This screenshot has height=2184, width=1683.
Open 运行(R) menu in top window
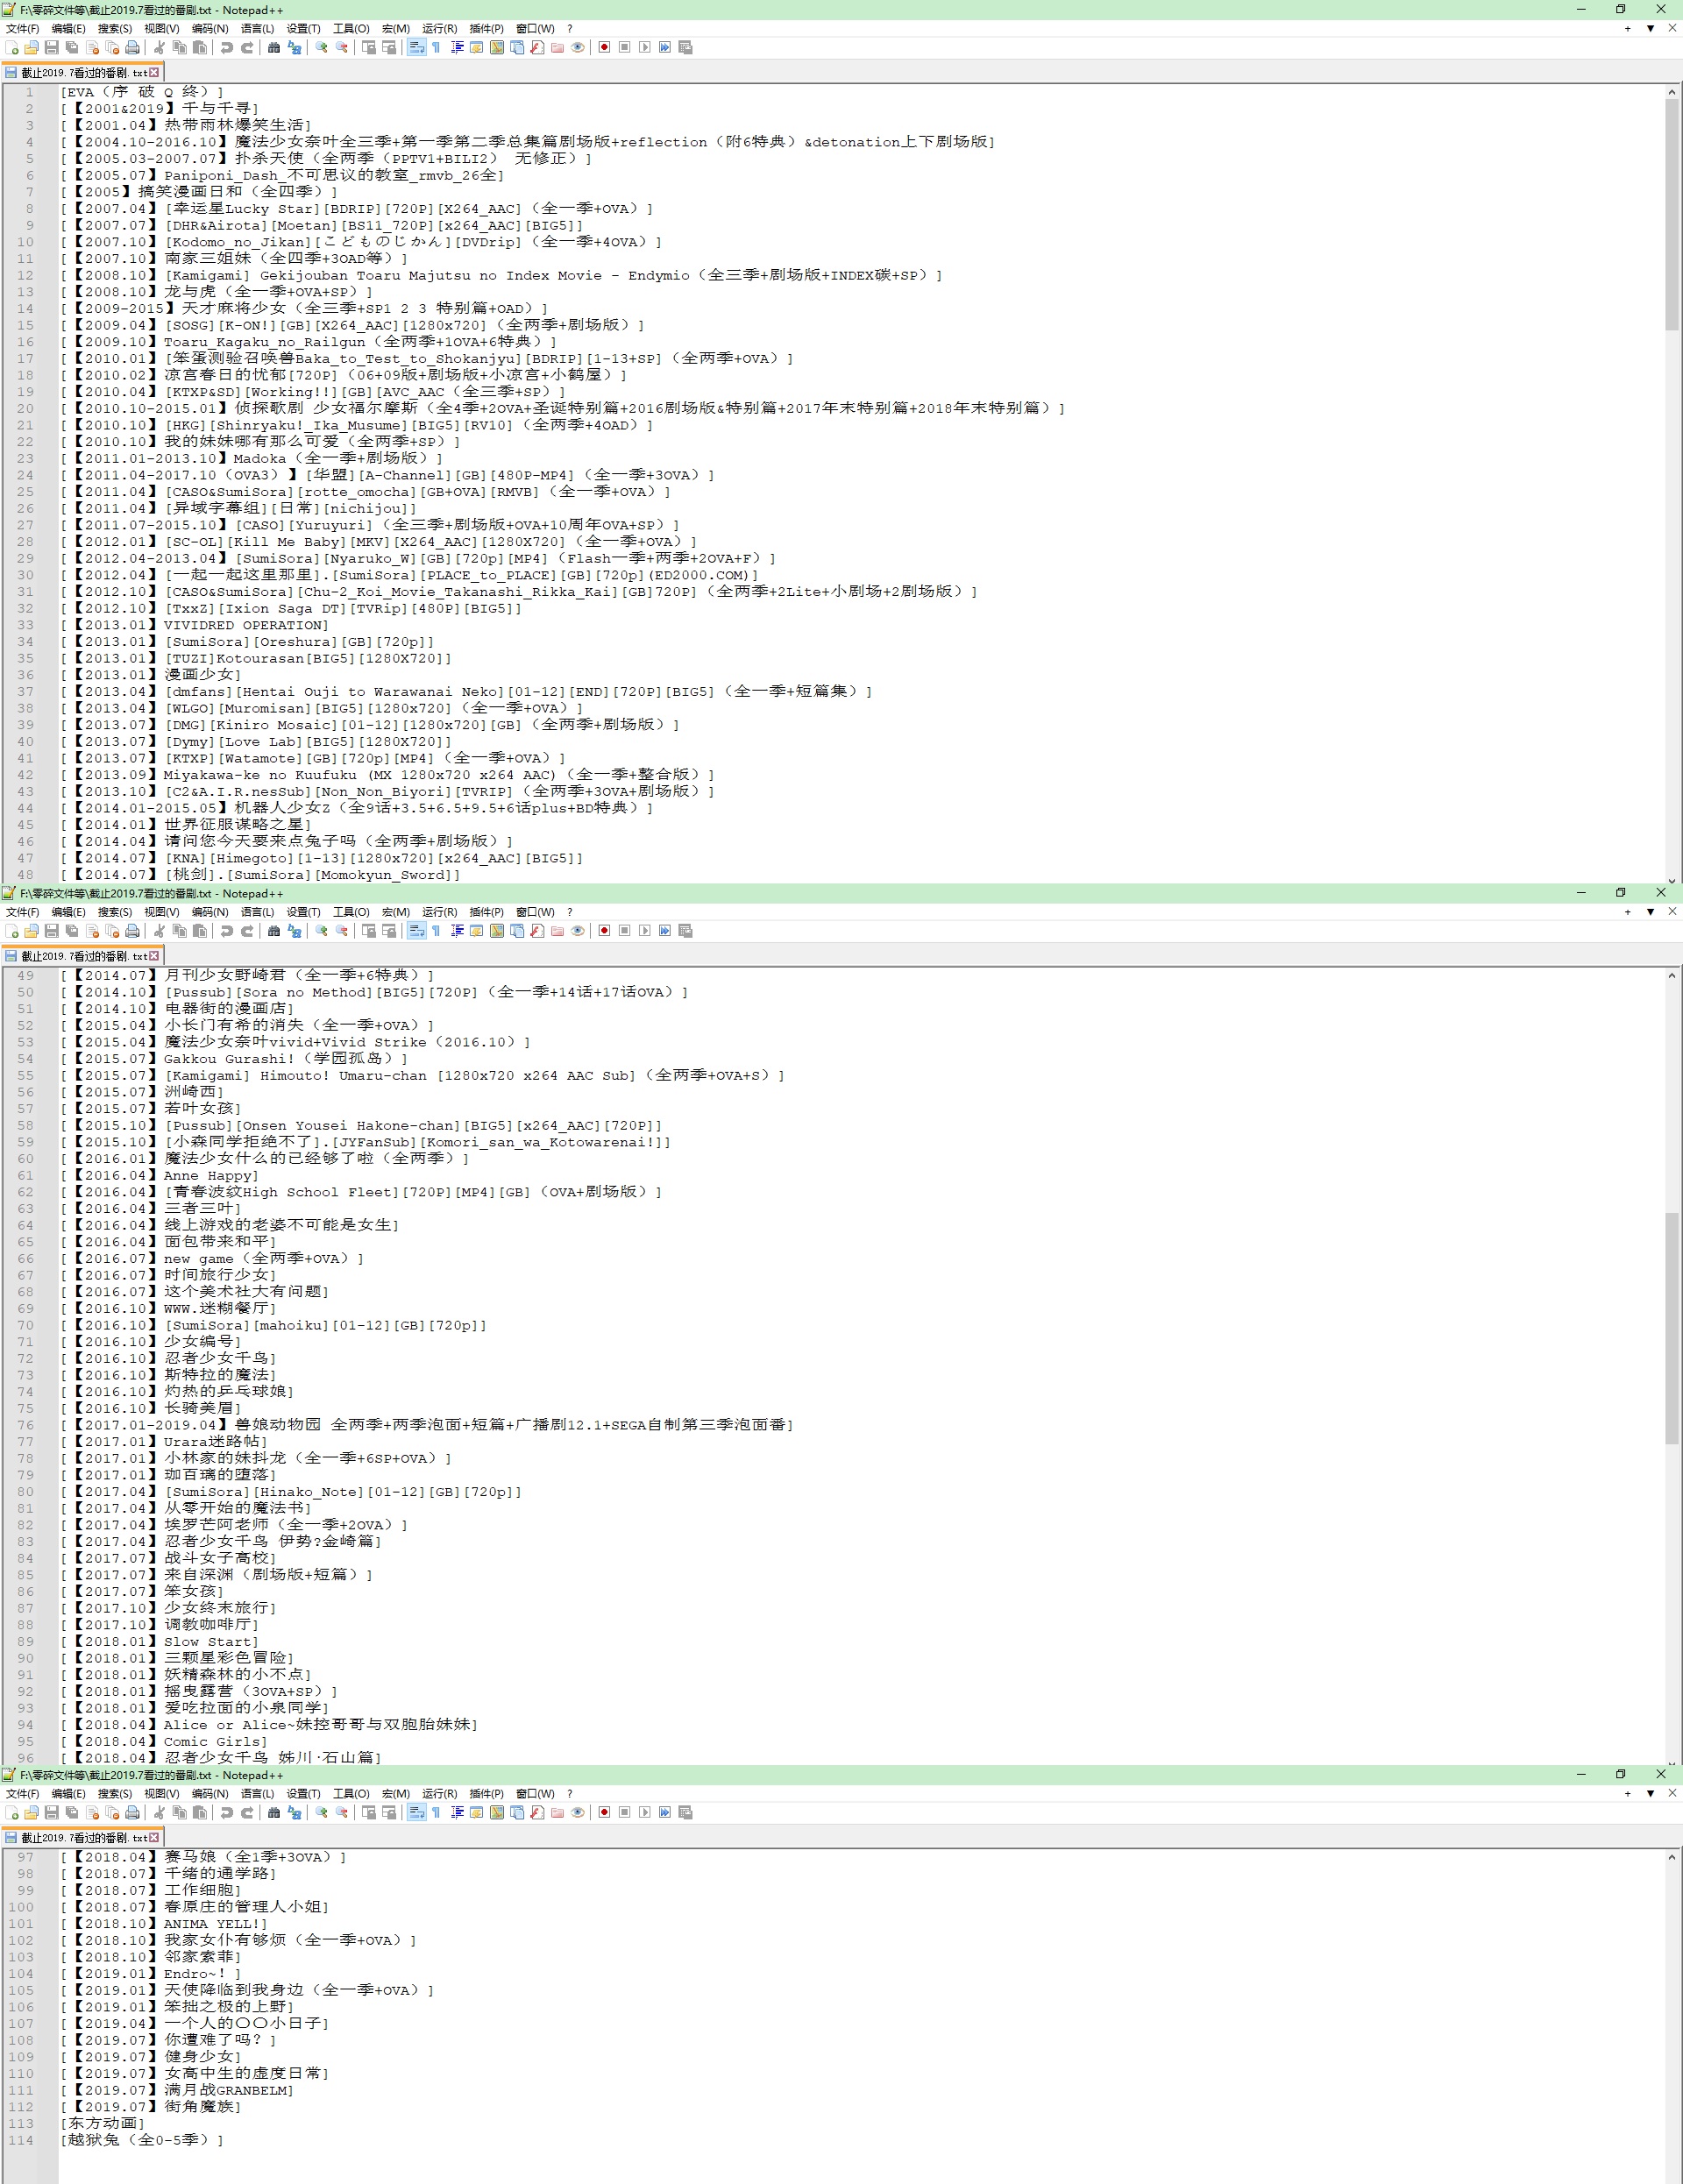click(x=439, y=28)
